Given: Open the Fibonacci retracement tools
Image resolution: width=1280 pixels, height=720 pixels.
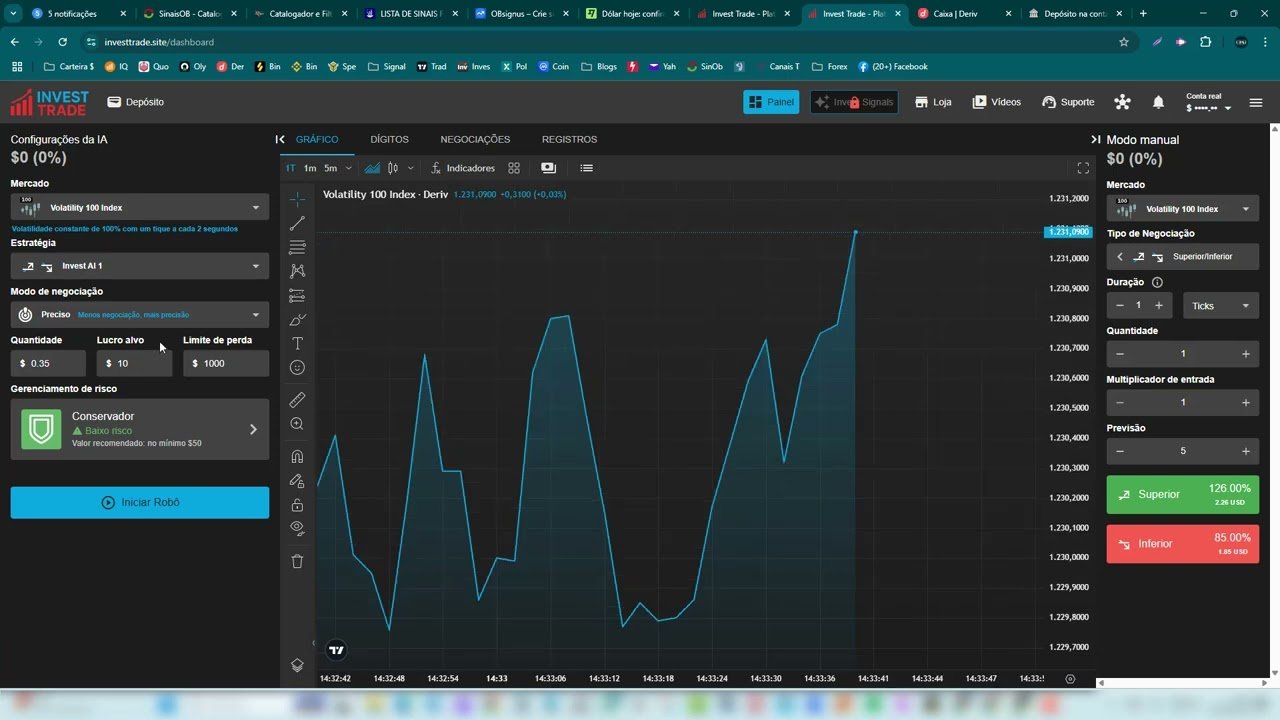Looking at the screenshot, I should click(x=297, y=247).
